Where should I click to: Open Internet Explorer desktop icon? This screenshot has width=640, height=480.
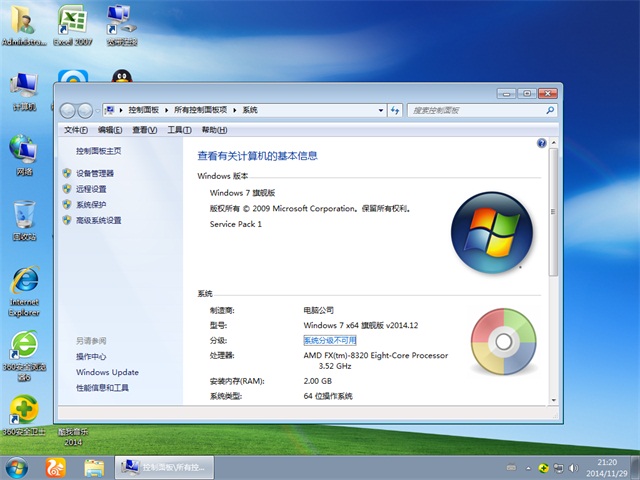(x=24, y=285)
